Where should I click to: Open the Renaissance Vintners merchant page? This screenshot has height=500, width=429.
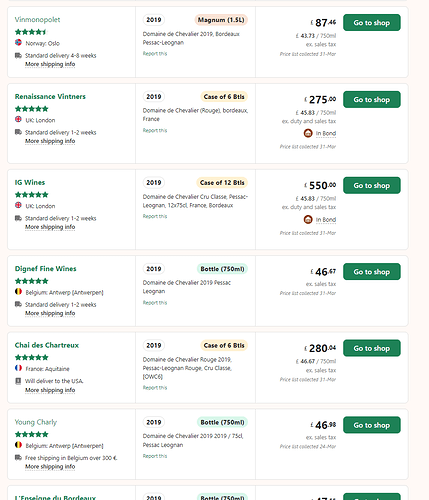point(50,96)
